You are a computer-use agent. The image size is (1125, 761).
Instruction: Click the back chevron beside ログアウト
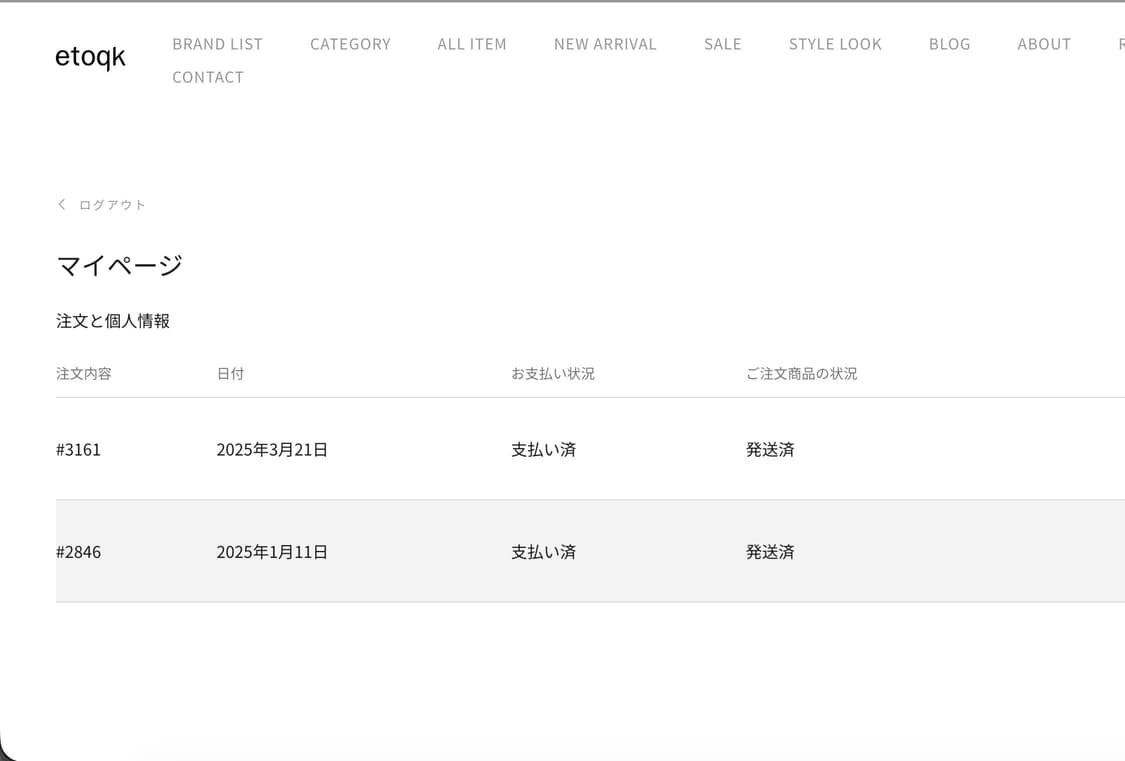click(x=61, y=204)
